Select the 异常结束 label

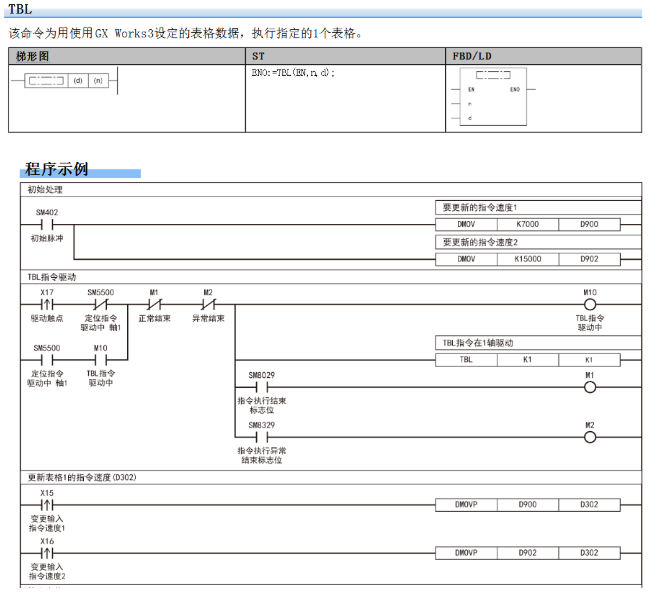(x=208, y=319)
